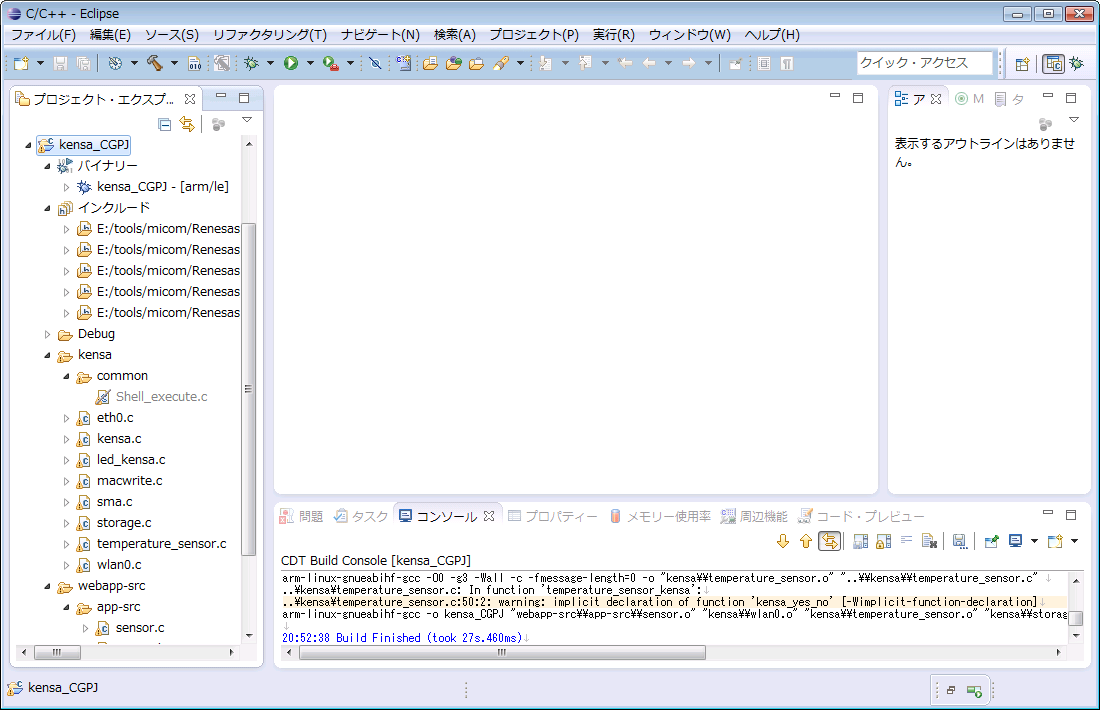Switch to the 問題 tab

(302, 516)
